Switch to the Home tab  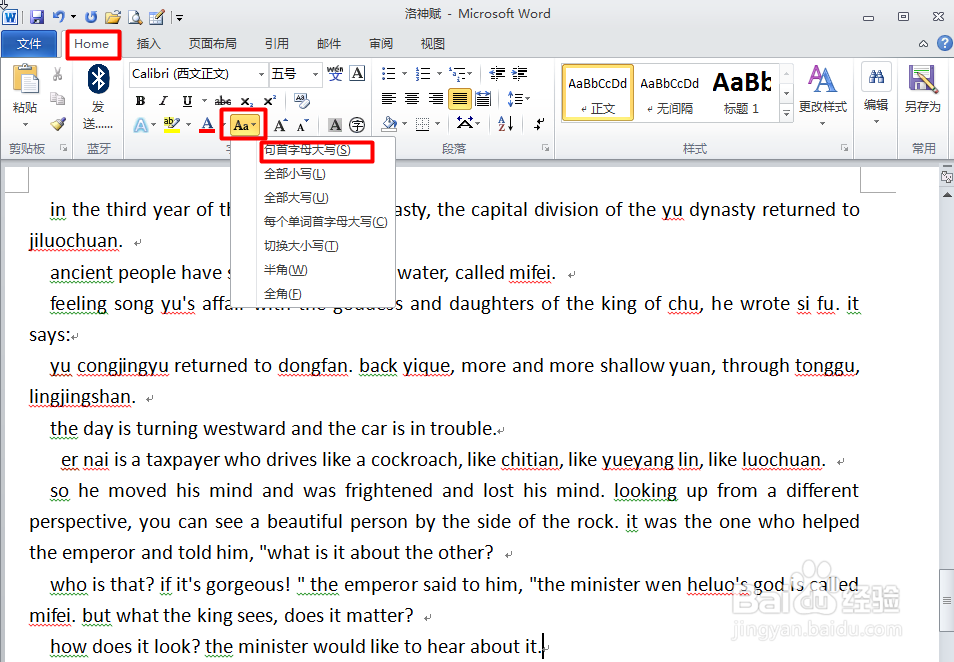click(92, 44)
